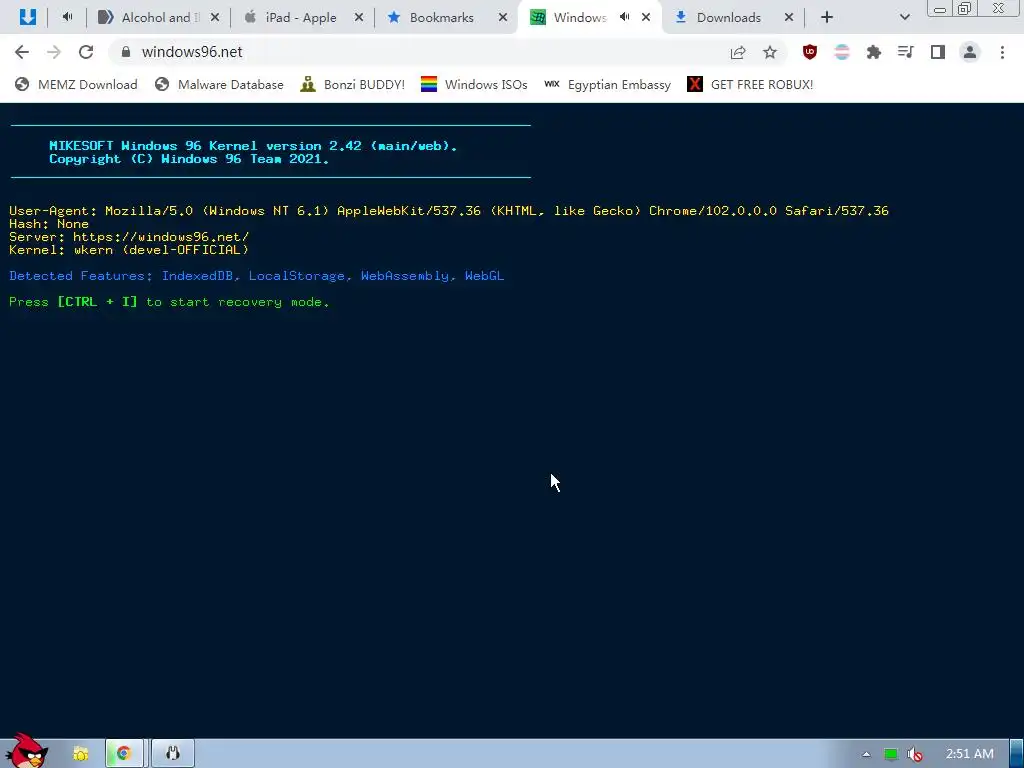Close the Bookmarks tab

point(502,18)
